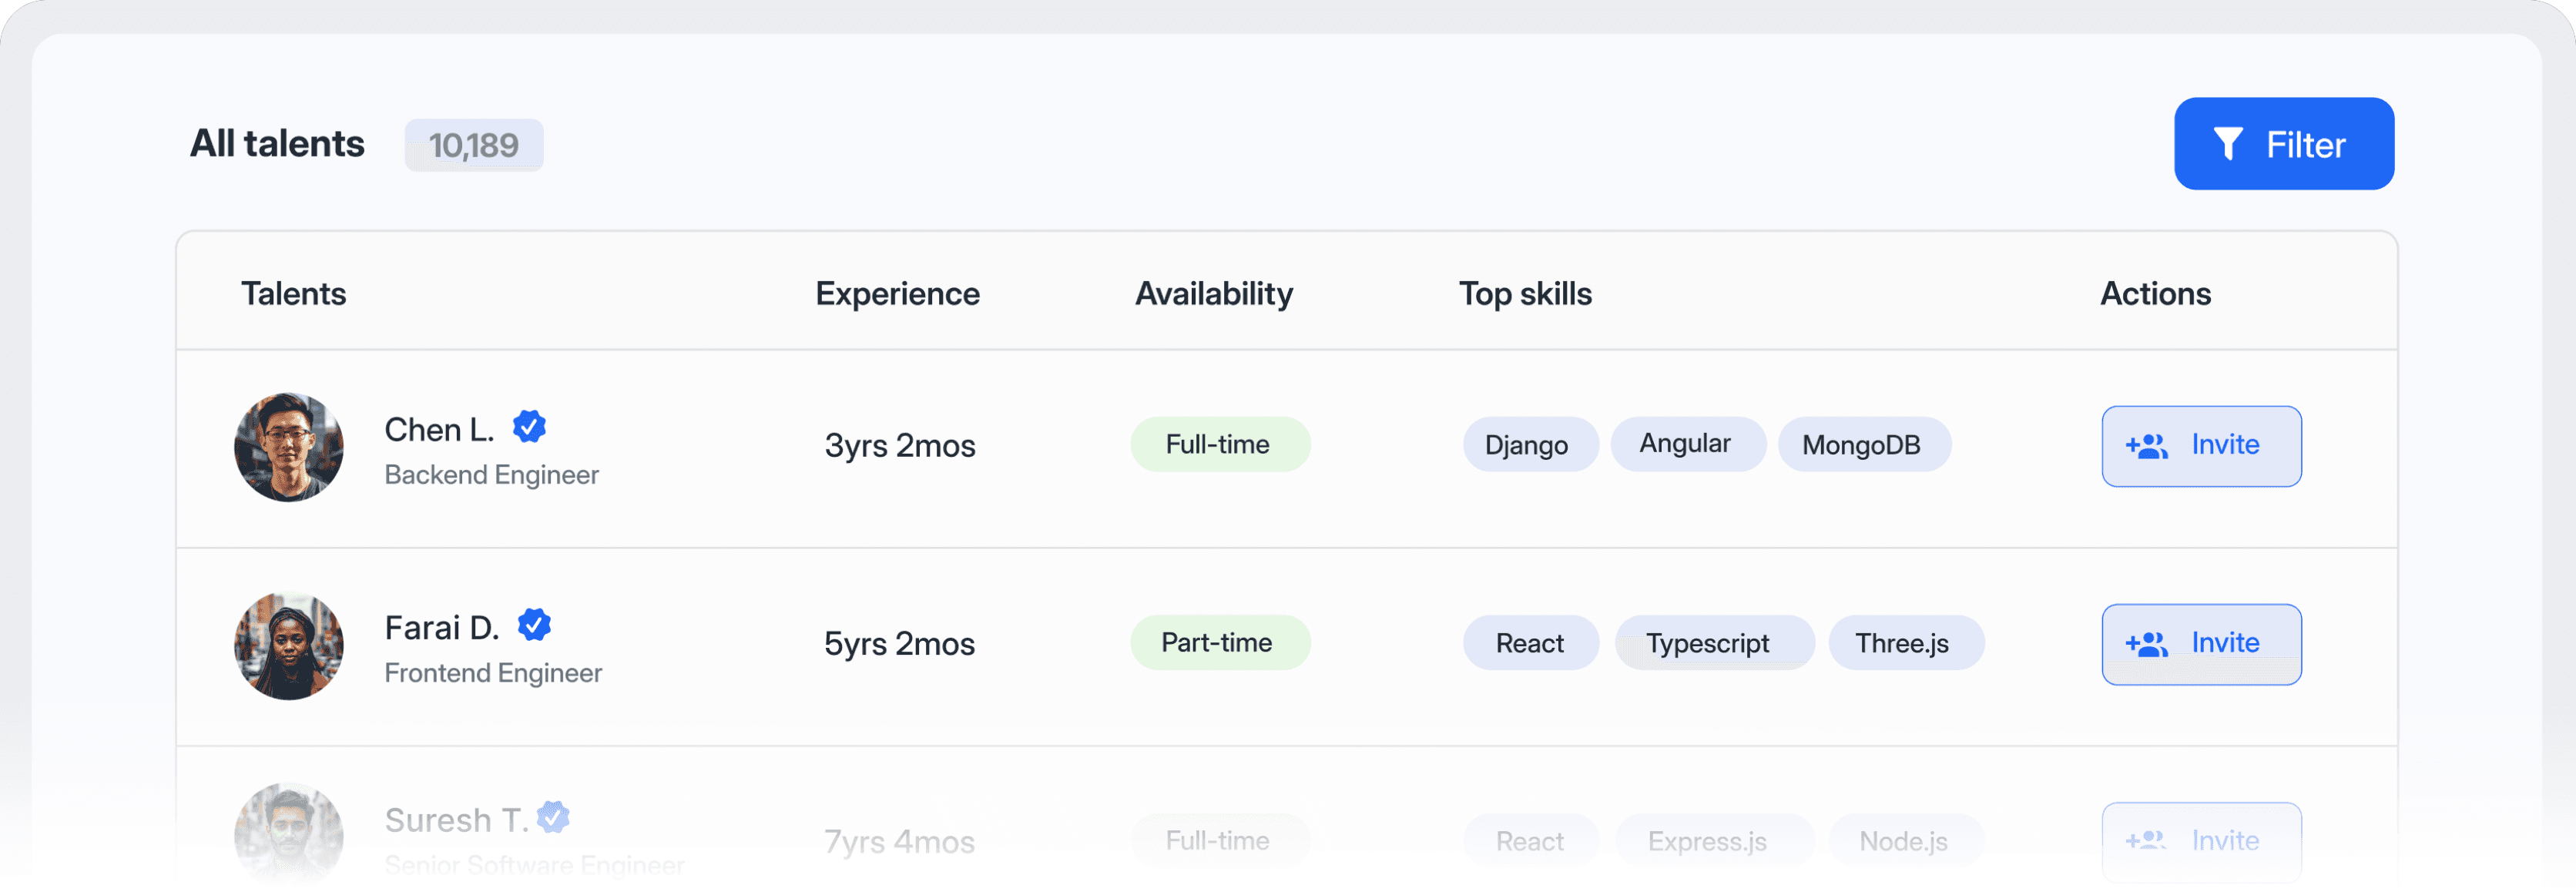The width and height of the screenshot is (2576, 892).
Task: Click the Availability column header
Action: coord(1213,294)
